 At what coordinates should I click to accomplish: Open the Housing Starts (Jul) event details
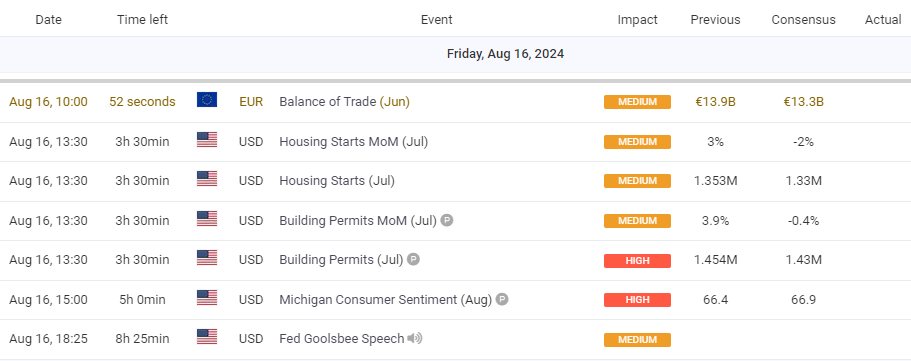(337, 181)
